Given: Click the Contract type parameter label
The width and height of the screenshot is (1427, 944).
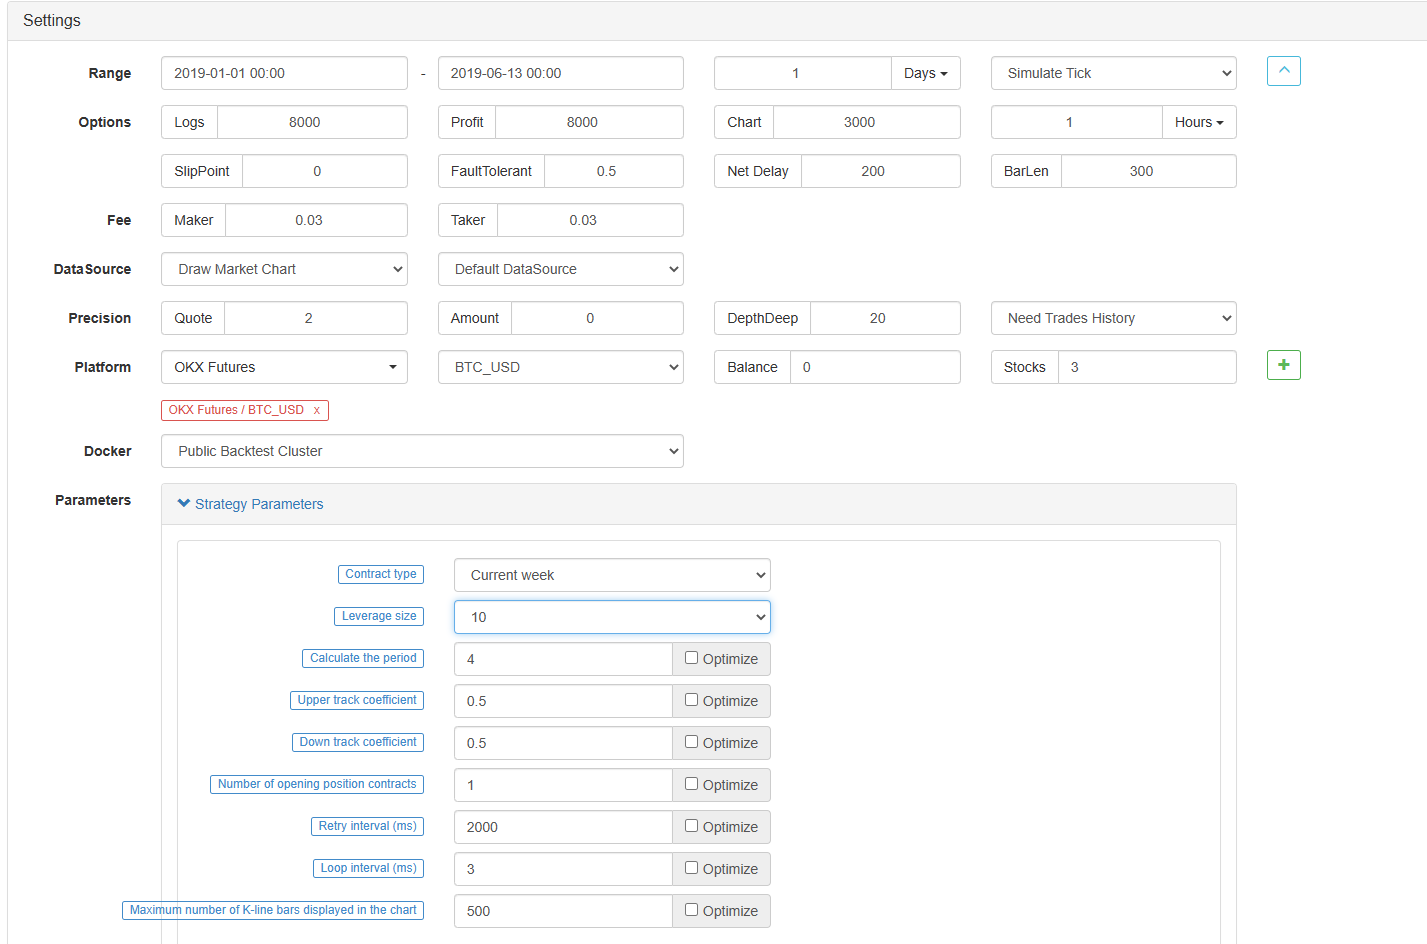Looking at the screenshot, I should (x=381, y=574).
